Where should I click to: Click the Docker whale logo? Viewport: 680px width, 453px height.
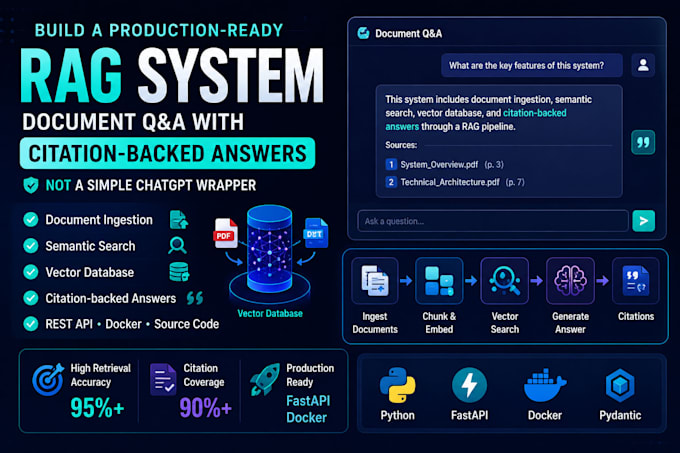(545, 386)
